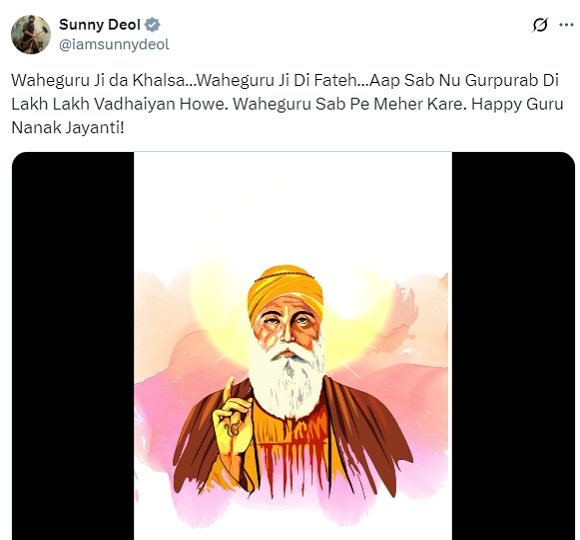Click the 'Lakh Lakh Vadhaiyan Howe' text line

[118, 104]
